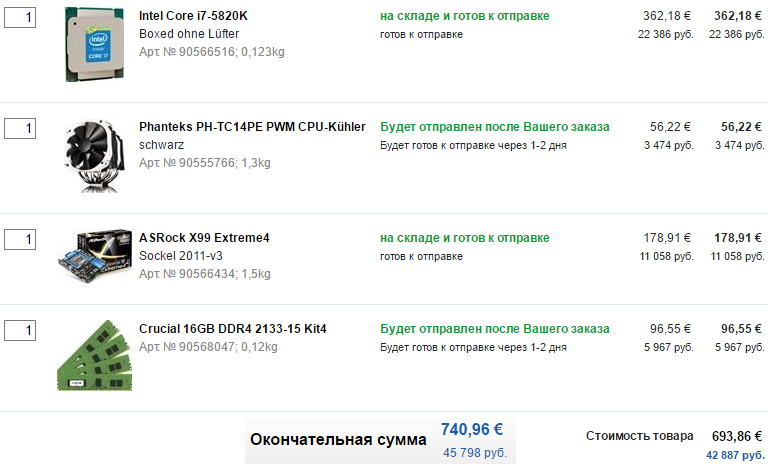Select quantity field for Crucial 16GB DDR4
The width and height of the screenshot is (770, 468).
(x=20, y=330)
